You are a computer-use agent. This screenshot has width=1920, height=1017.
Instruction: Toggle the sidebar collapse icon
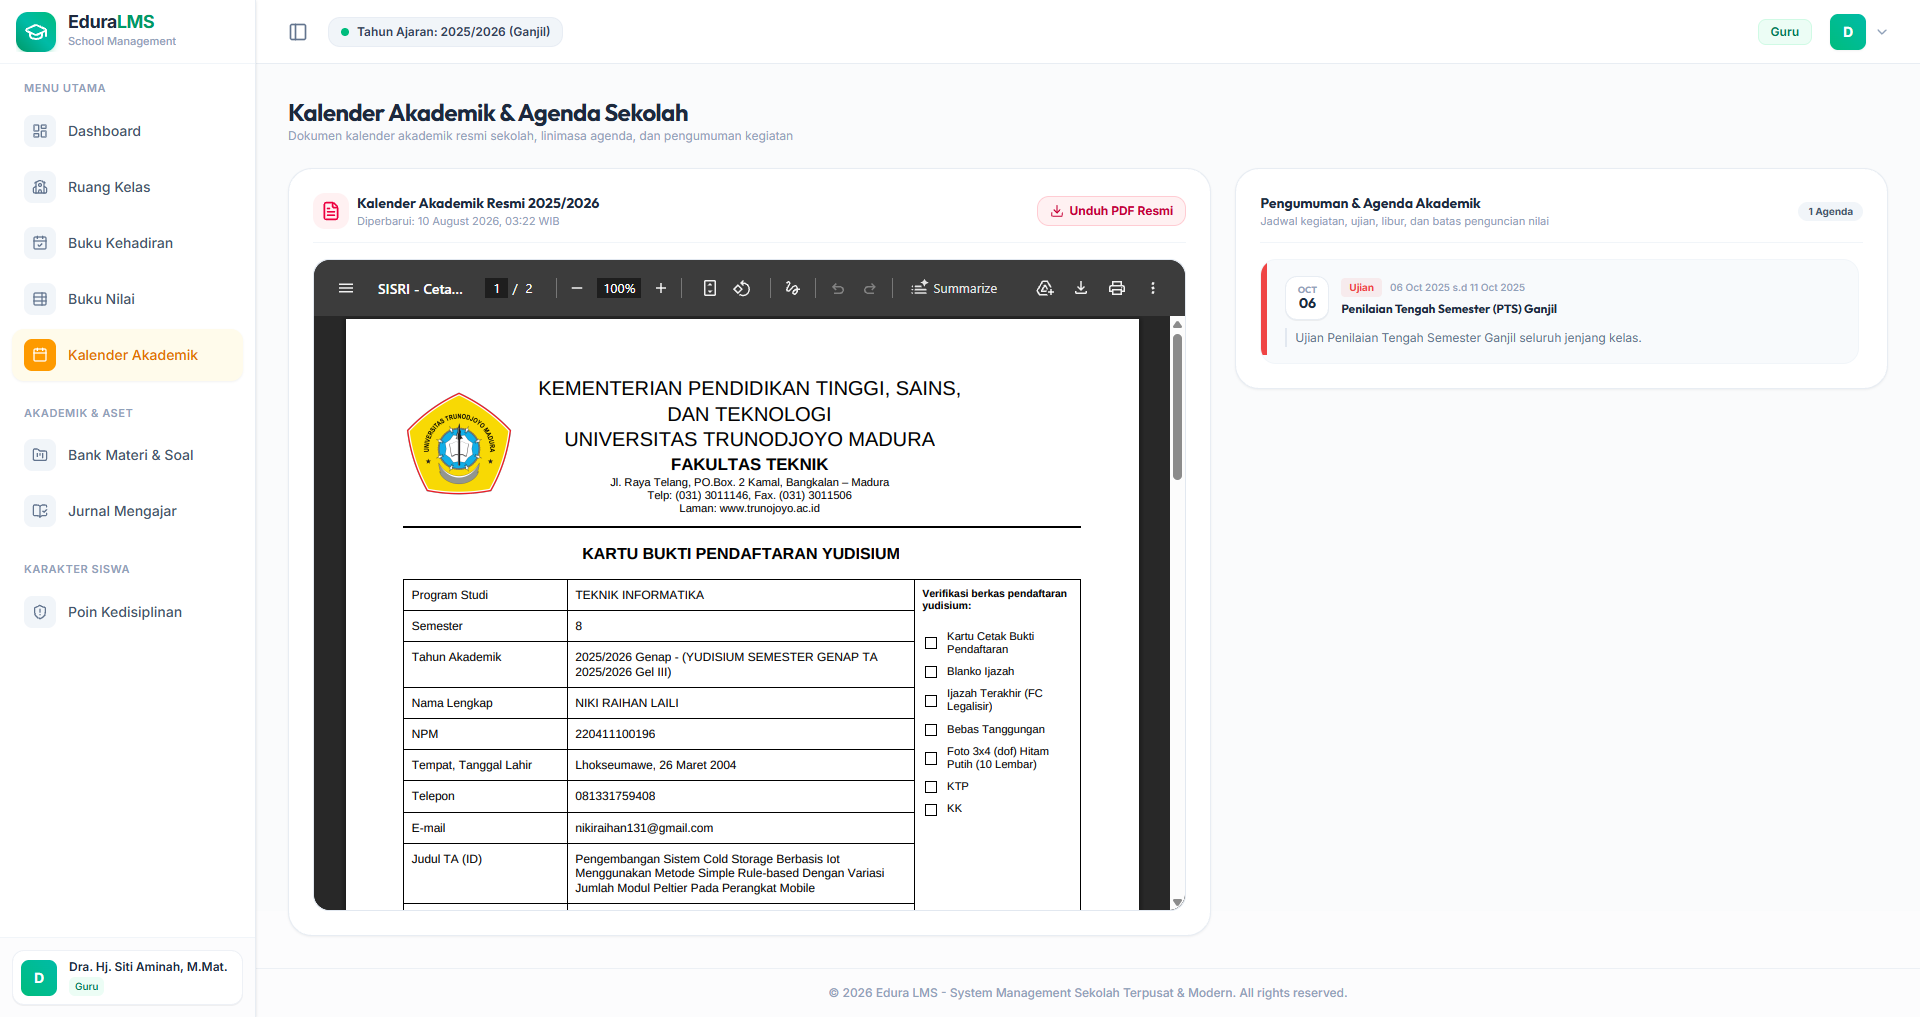[298, 32]
